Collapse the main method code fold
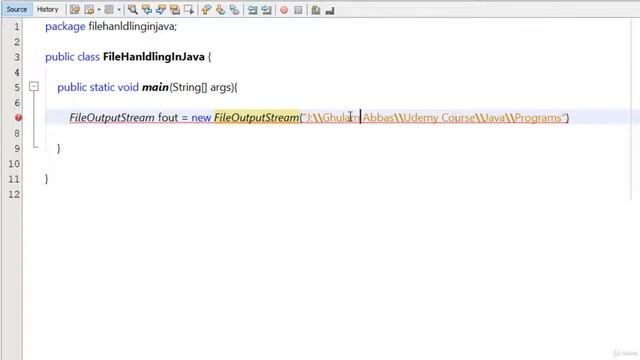This screenshot has height=360, width=640. 34,87
